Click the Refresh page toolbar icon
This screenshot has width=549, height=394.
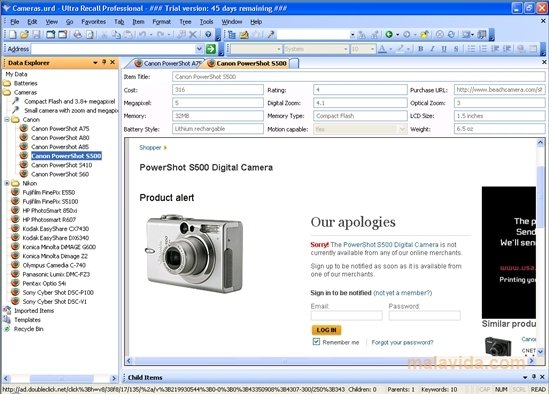pos(451,34)
